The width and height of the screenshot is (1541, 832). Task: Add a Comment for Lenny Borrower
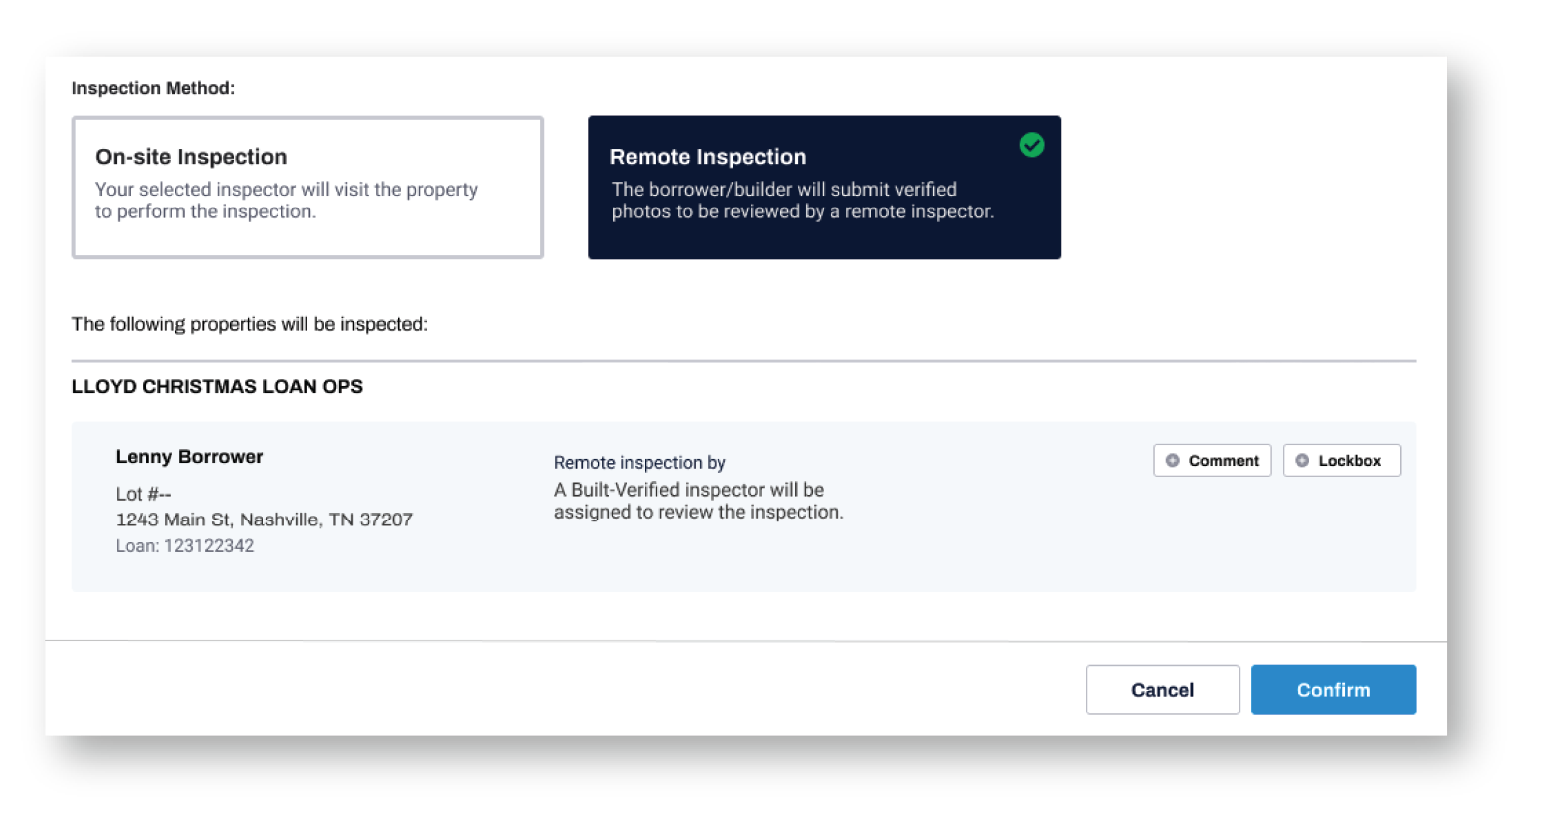[1212, 461]
